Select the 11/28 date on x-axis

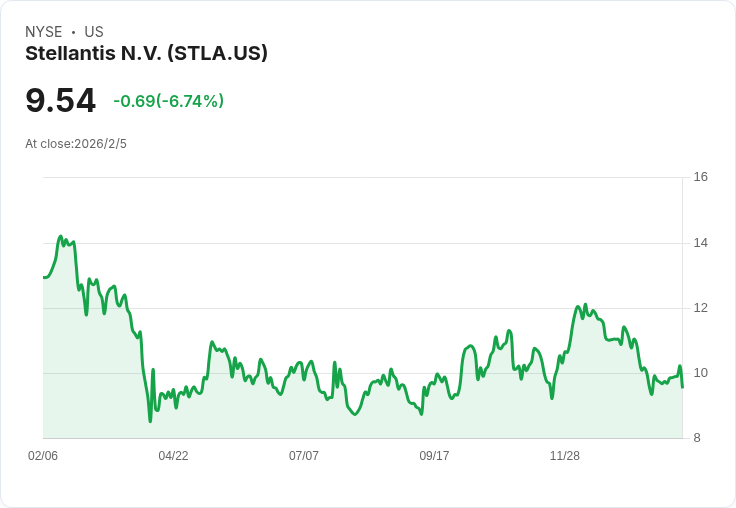click(x=565, y=456)
